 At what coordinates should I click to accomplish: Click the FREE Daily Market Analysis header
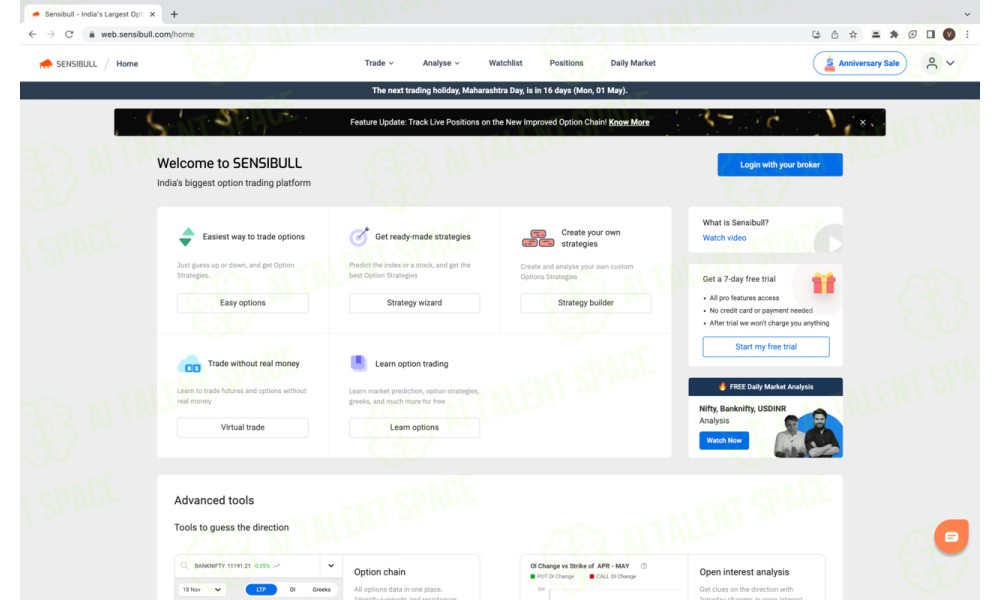pos(765,386)
